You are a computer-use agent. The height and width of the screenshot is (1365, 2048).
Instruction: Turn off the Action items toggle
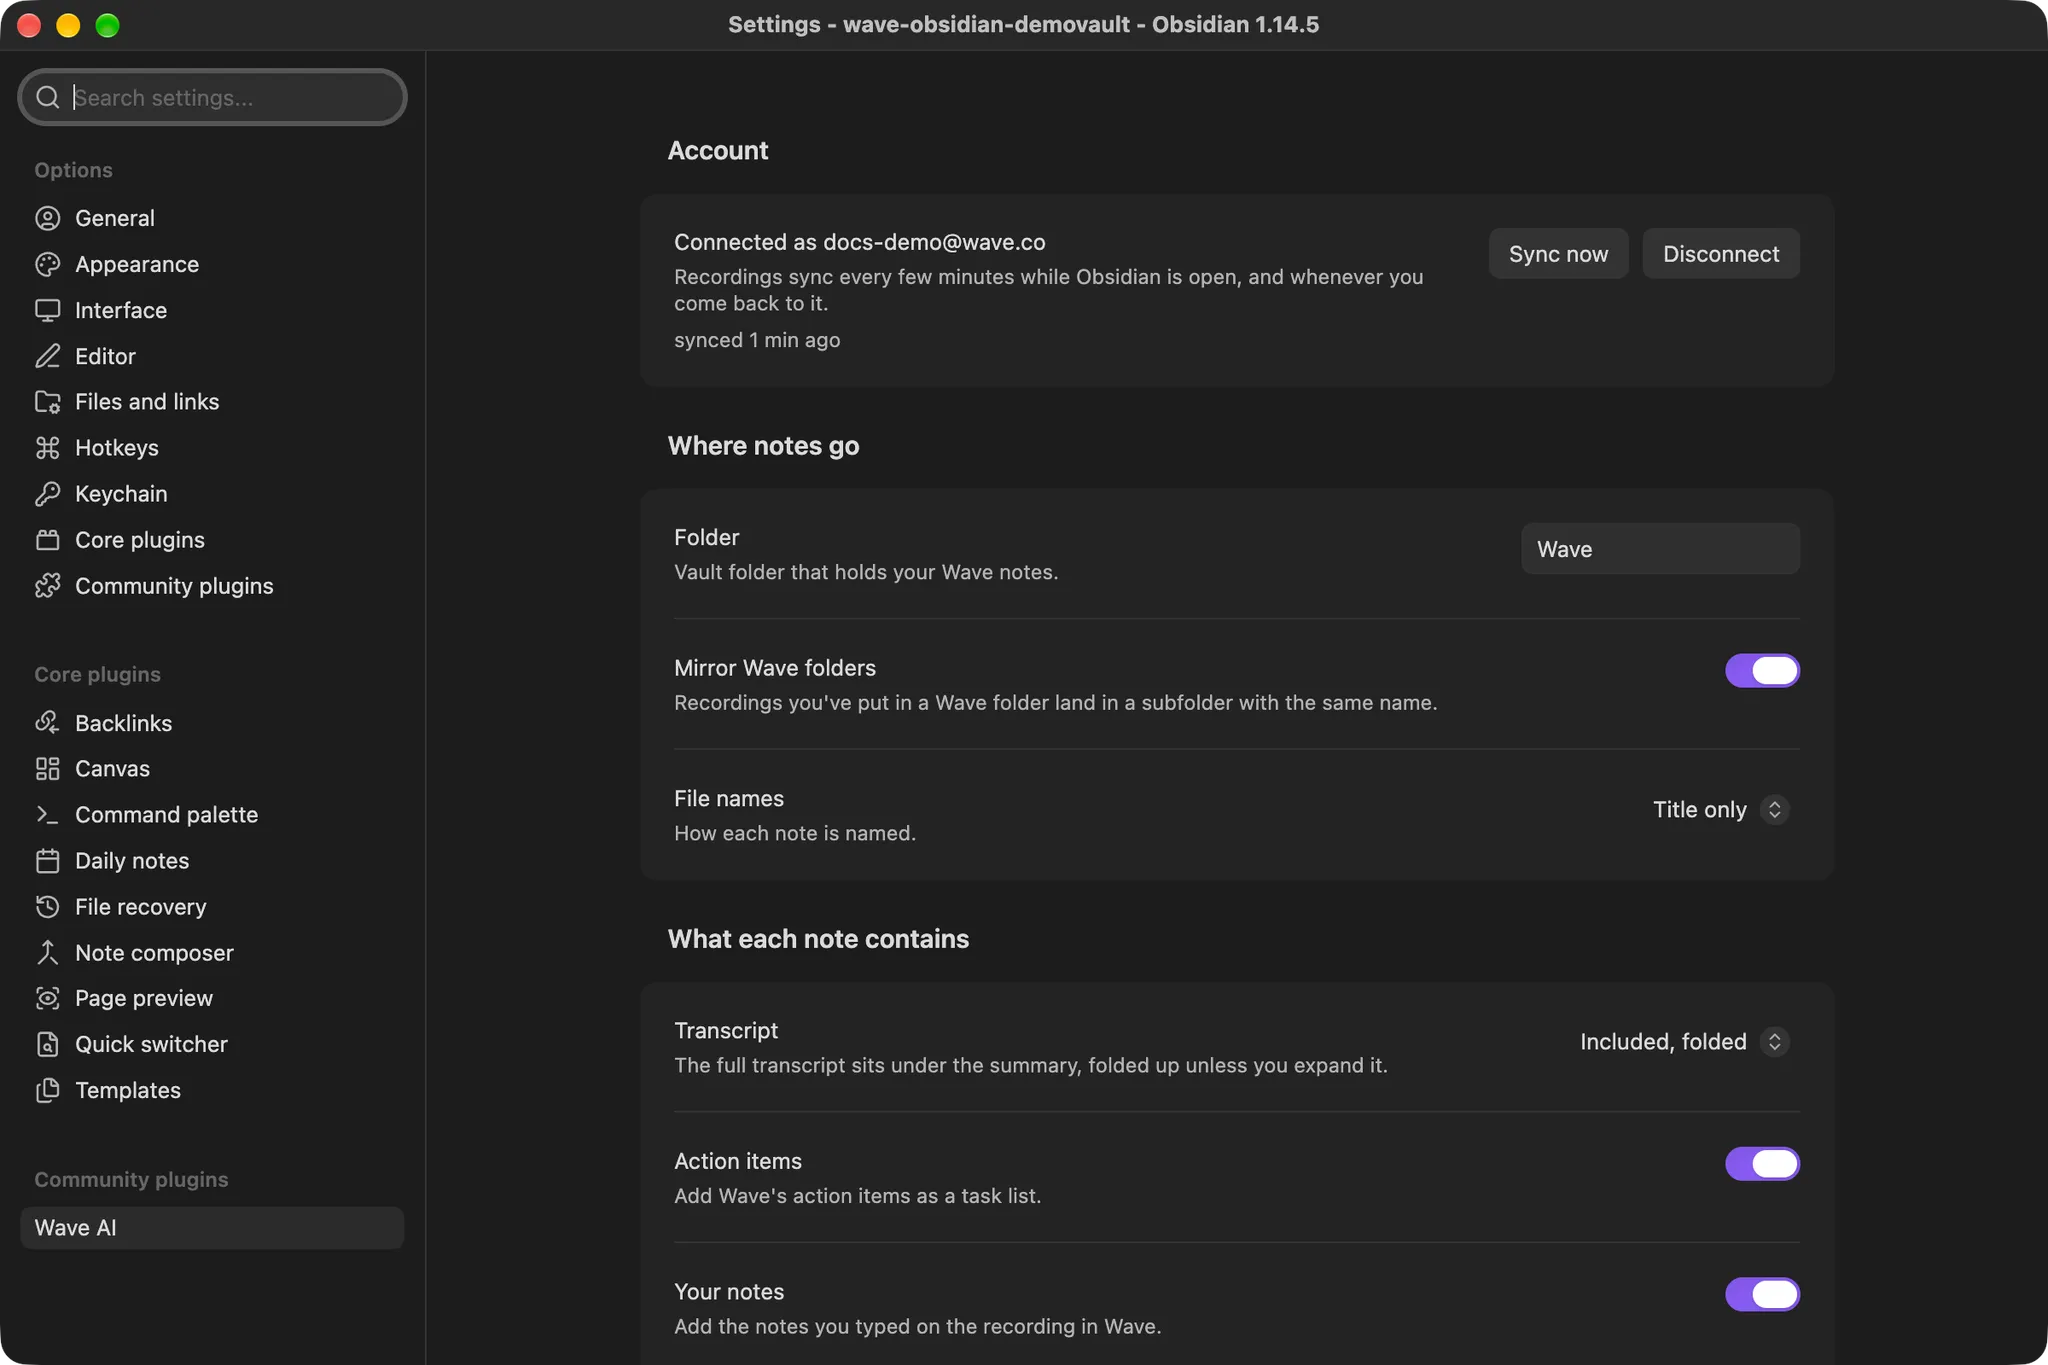pyautogui.click(x=1762, y=1164)
